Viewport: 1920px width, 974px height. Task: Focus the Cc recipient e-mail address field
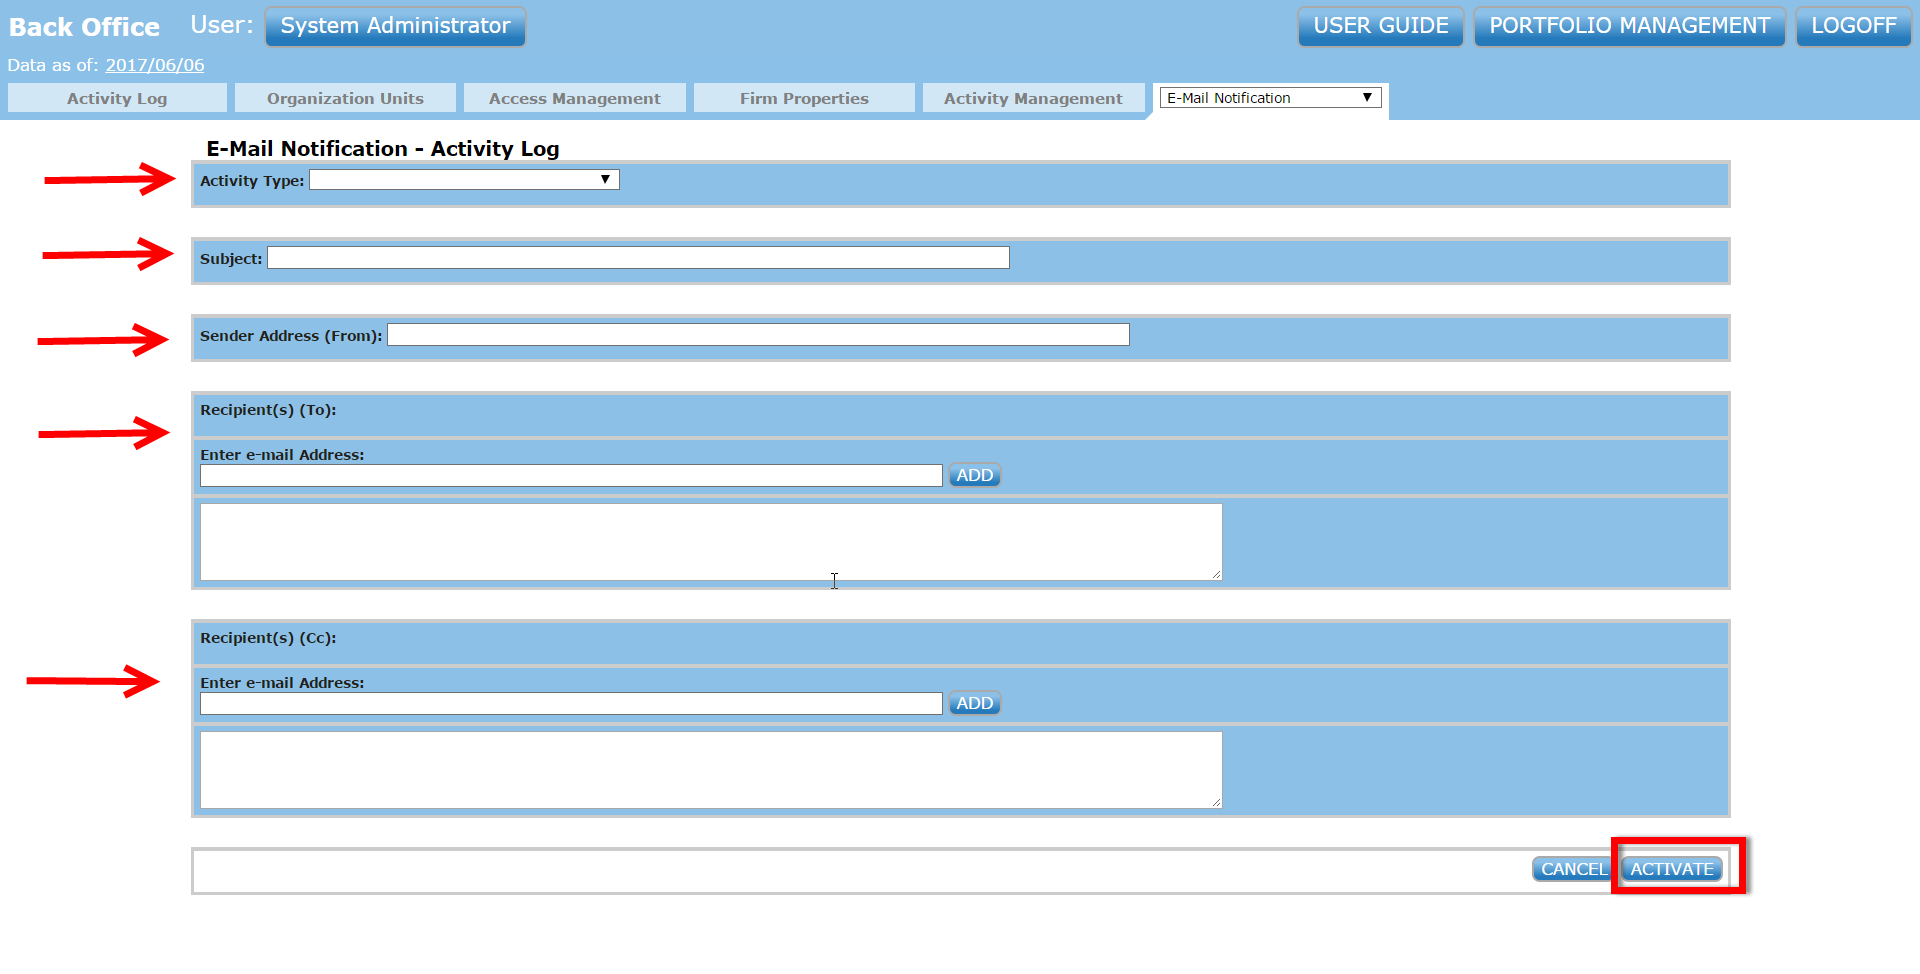570,704
